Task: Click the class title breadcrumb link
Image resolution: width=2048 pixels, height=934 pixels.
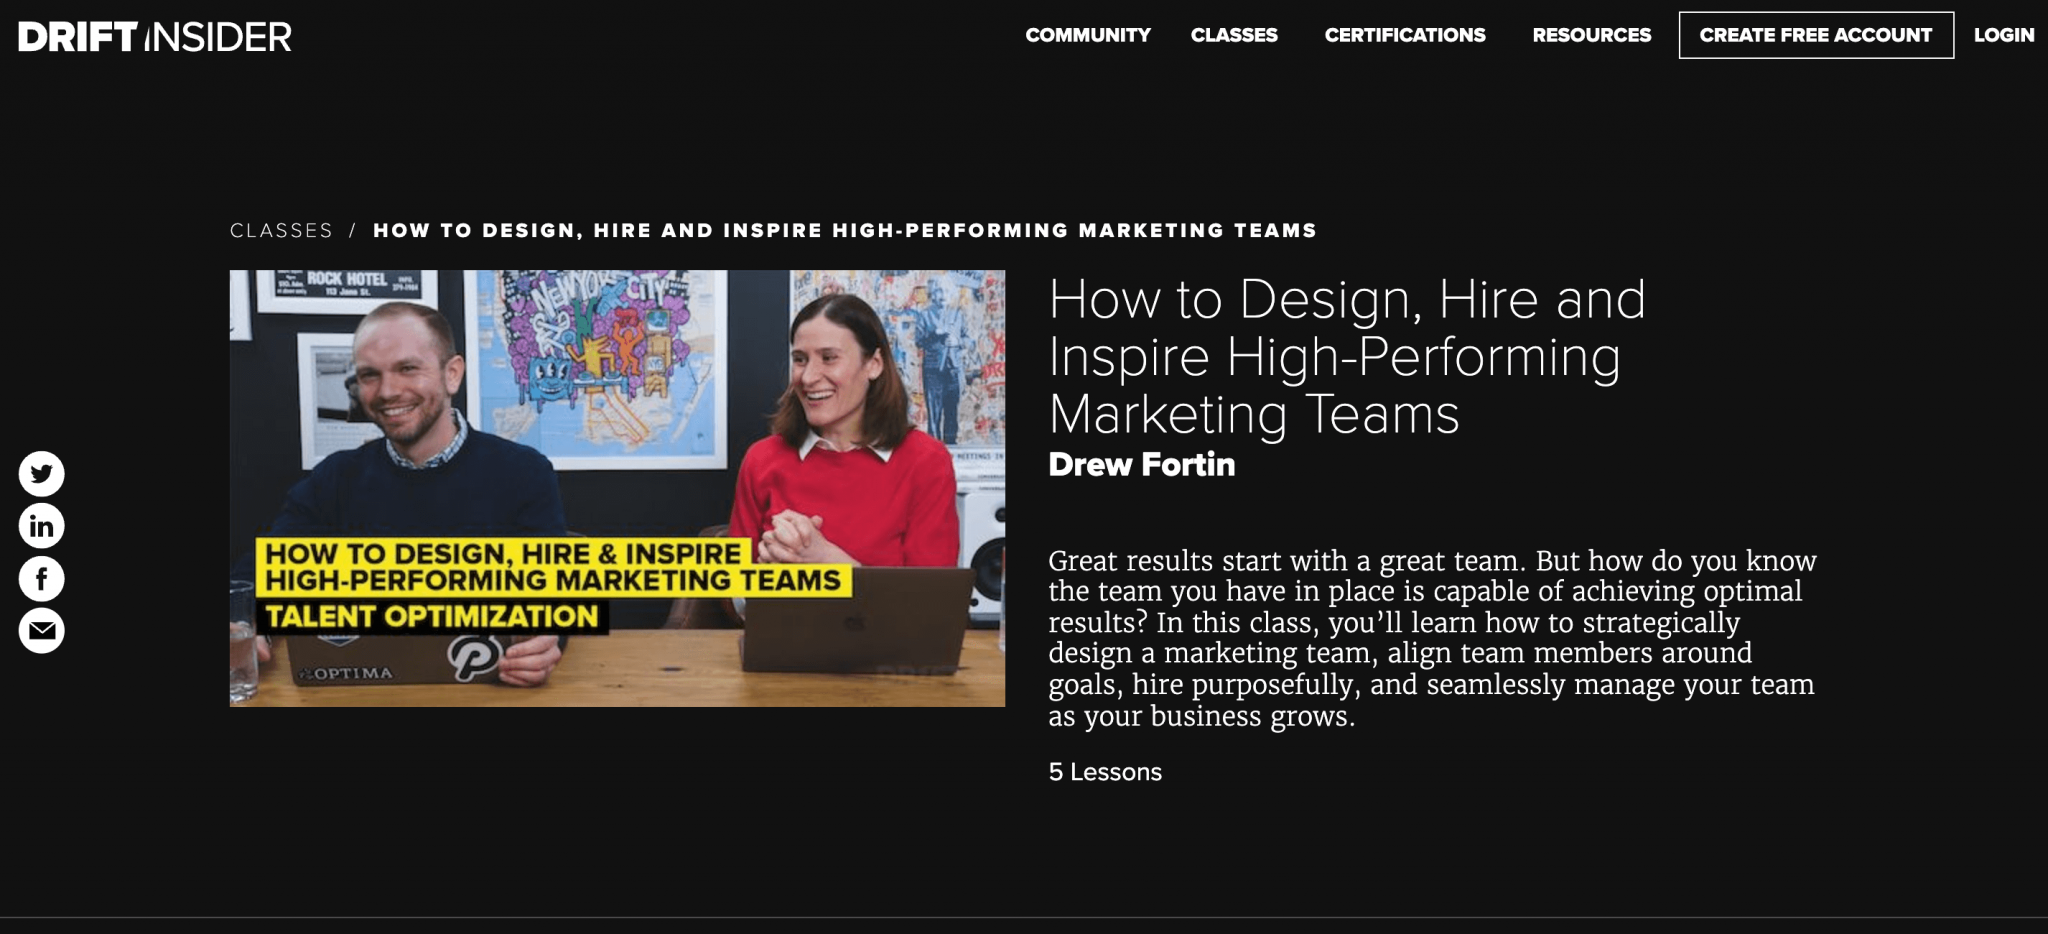Action: click(845, 229)
